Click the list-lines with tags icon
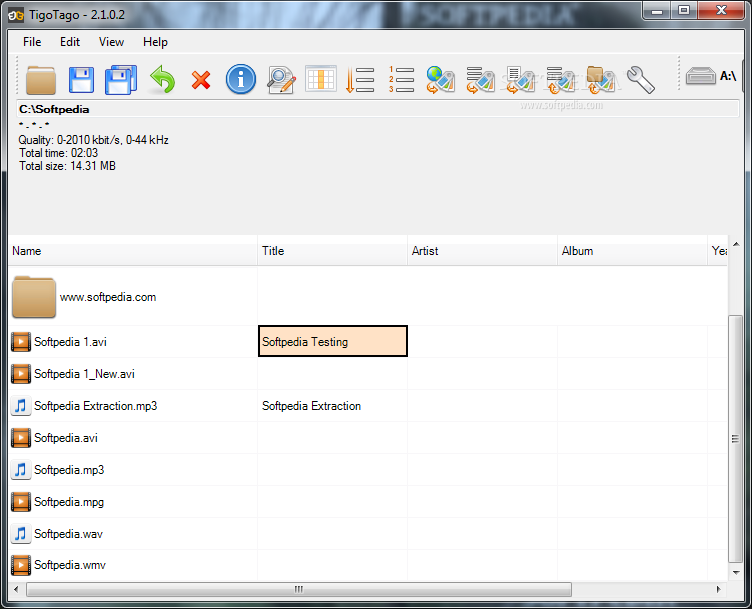This screenshot has height=609, width=752. coord(481,80)
